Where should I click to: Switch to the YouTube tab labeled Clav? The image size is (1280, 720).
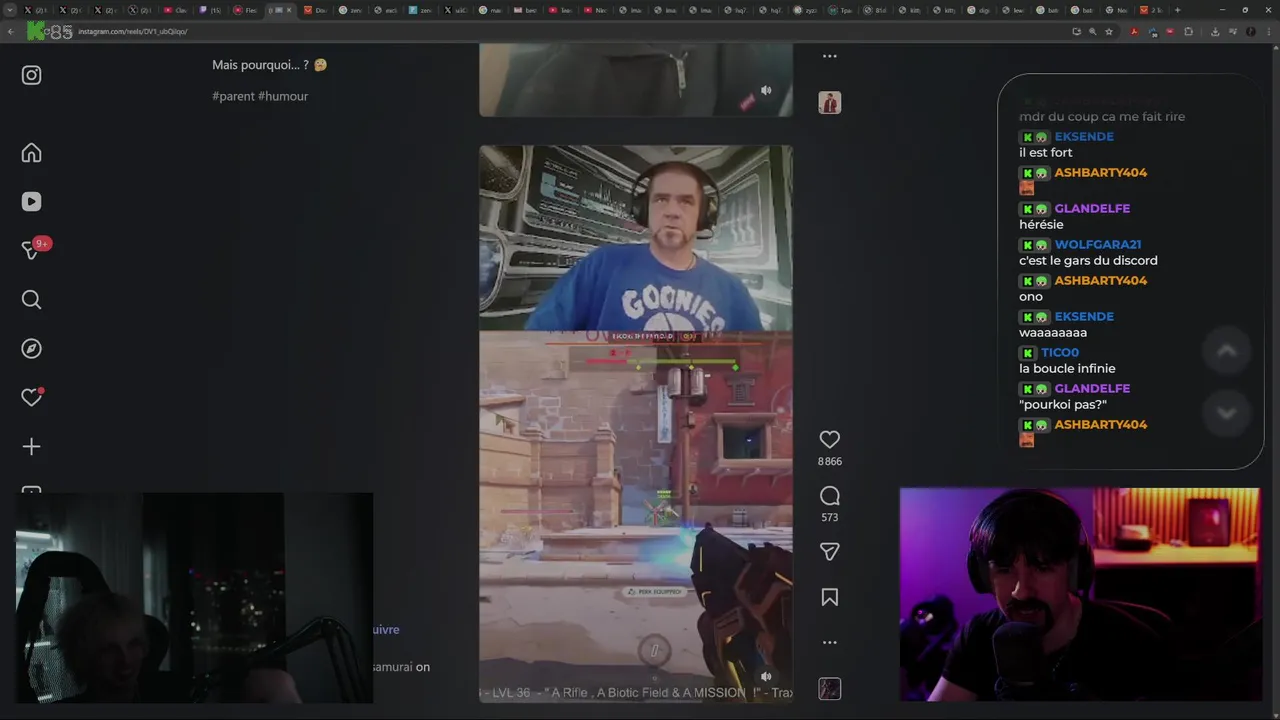(176, 10)
